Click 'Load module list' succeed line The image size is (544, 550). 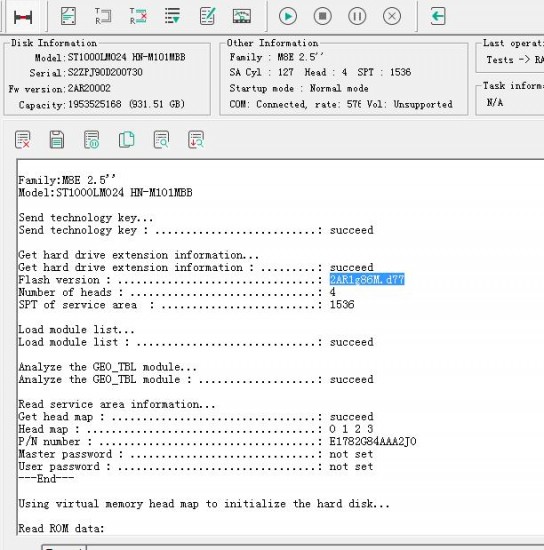point(196,342)
